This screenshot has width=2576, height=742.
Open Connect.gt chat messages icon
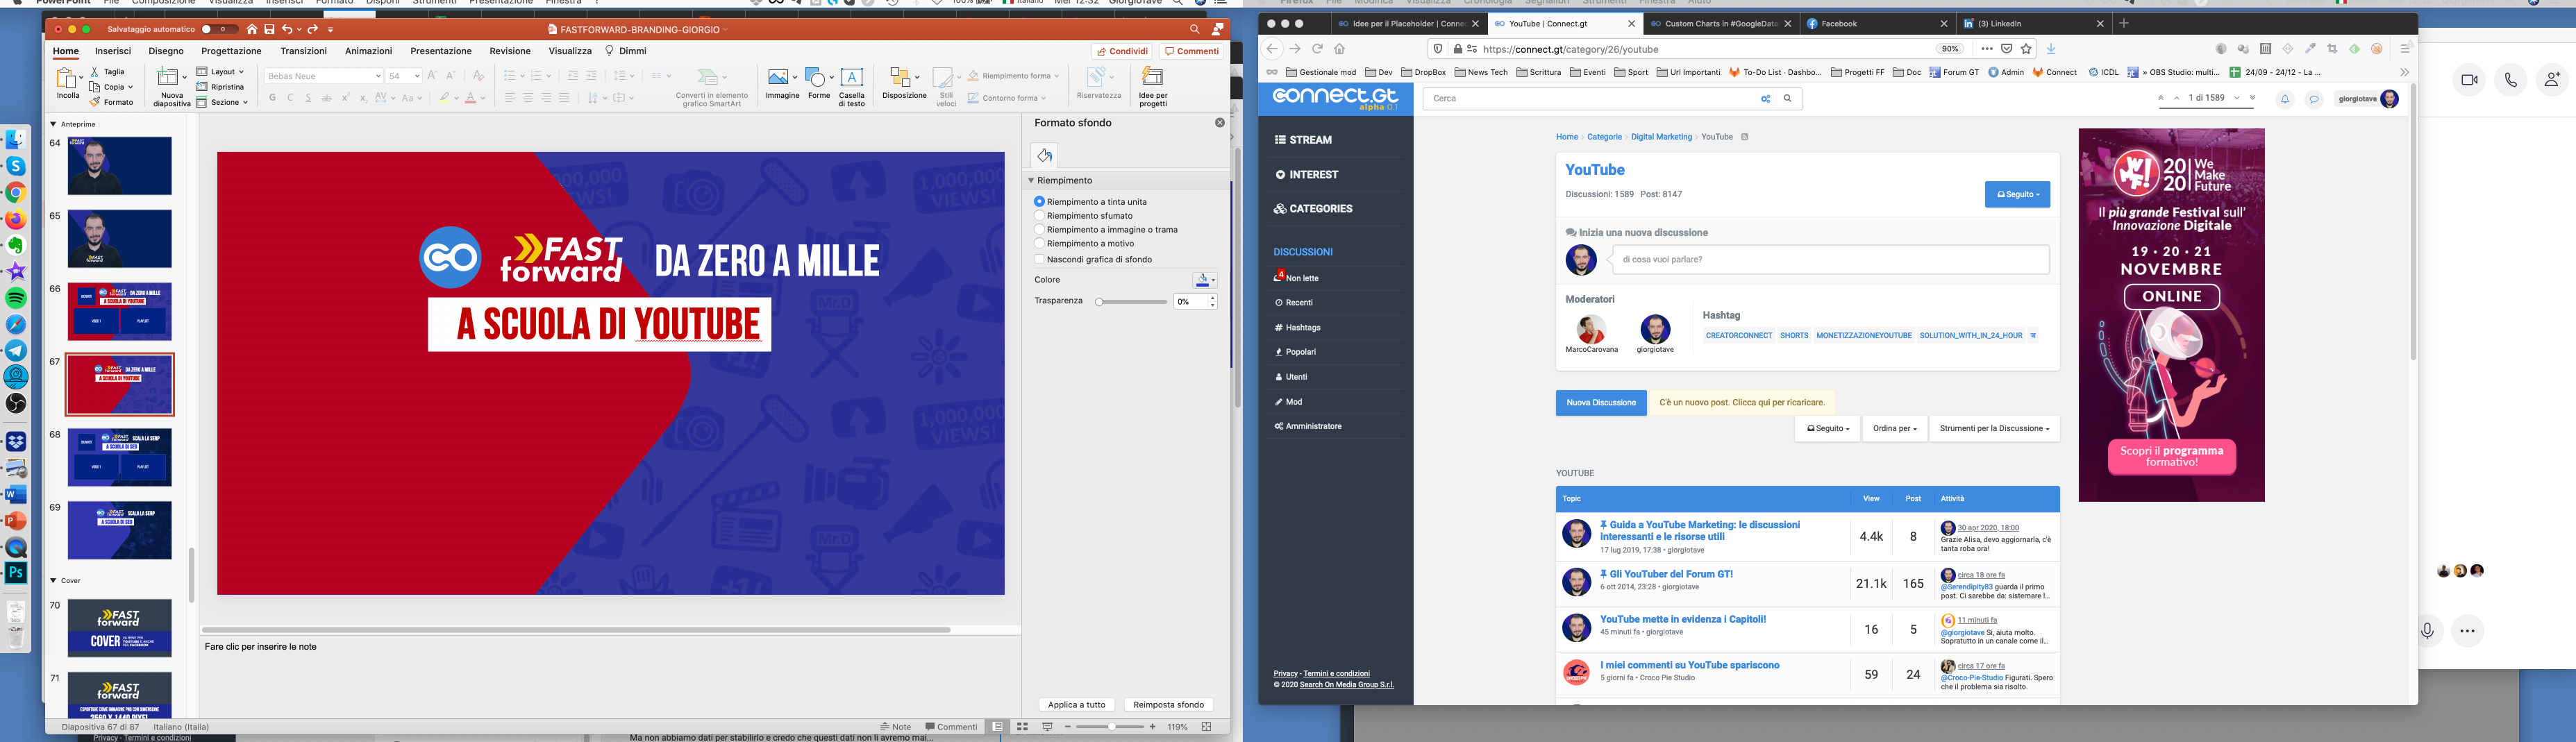2314,99
